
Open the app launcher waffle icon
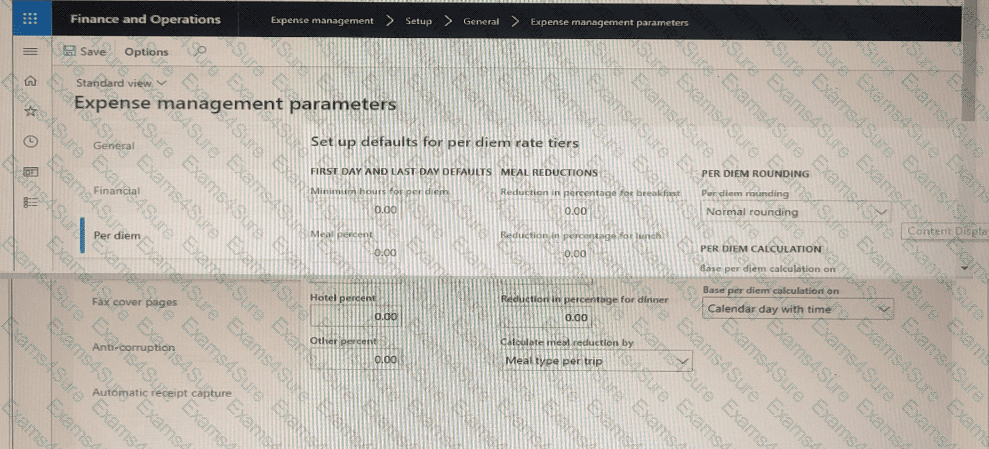click(x=29, y=20)
